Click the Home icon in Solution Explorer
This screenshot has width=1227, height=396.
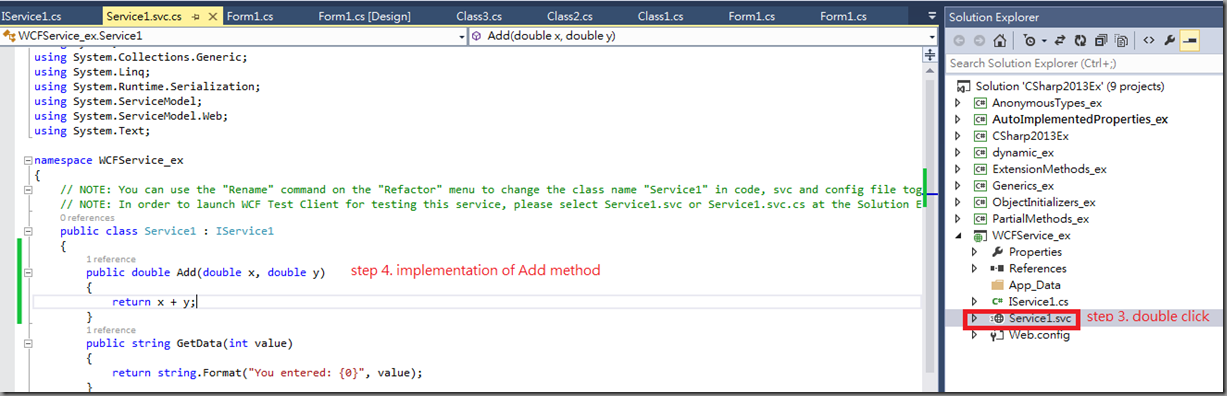[1000, 41]
